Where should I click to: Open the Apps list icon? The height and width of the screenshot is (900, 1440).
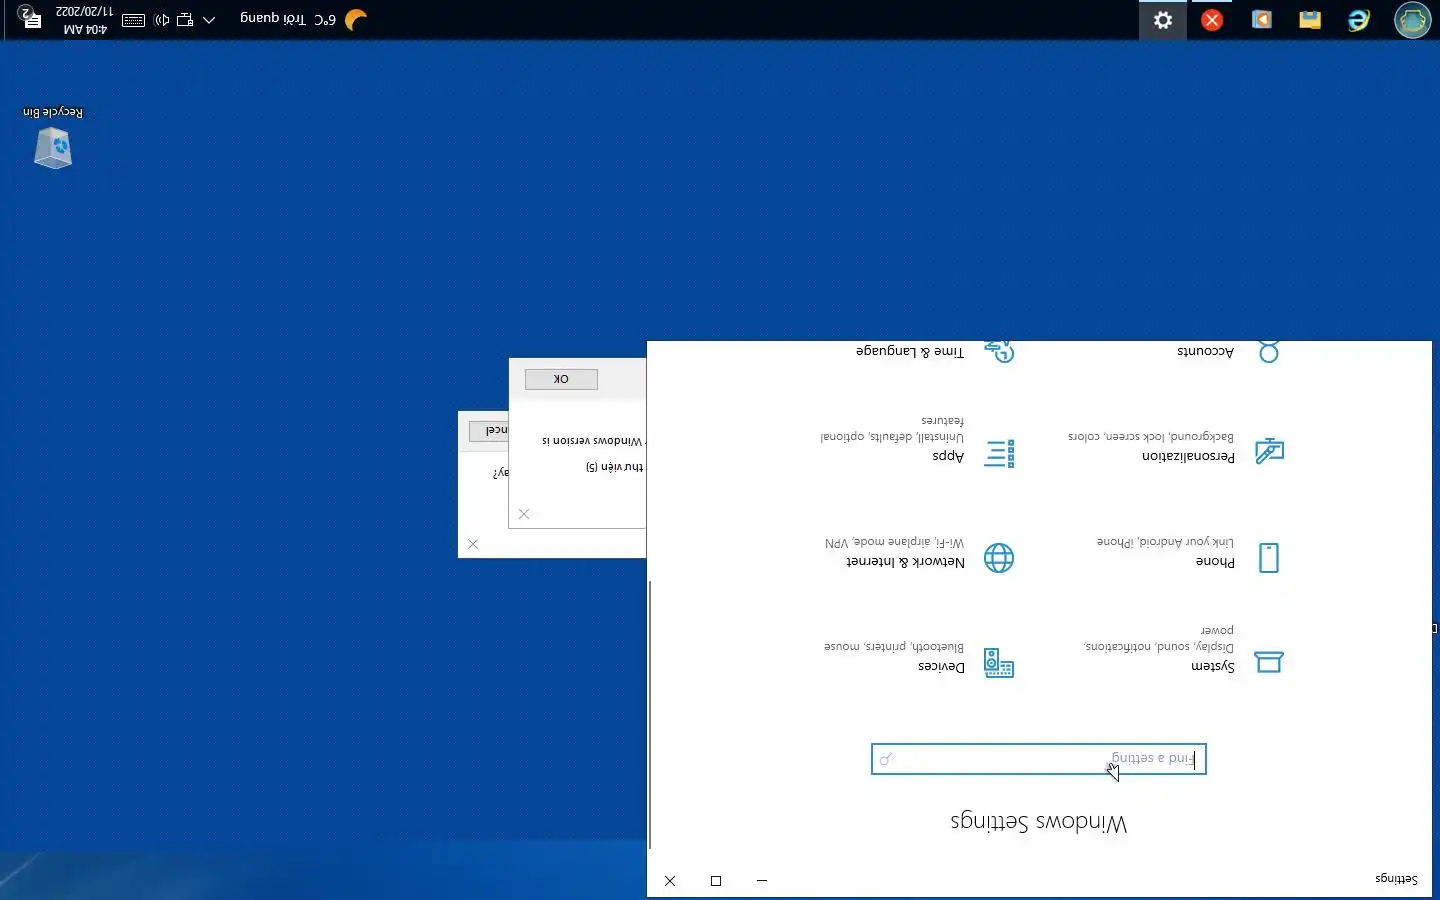(999, 453)
